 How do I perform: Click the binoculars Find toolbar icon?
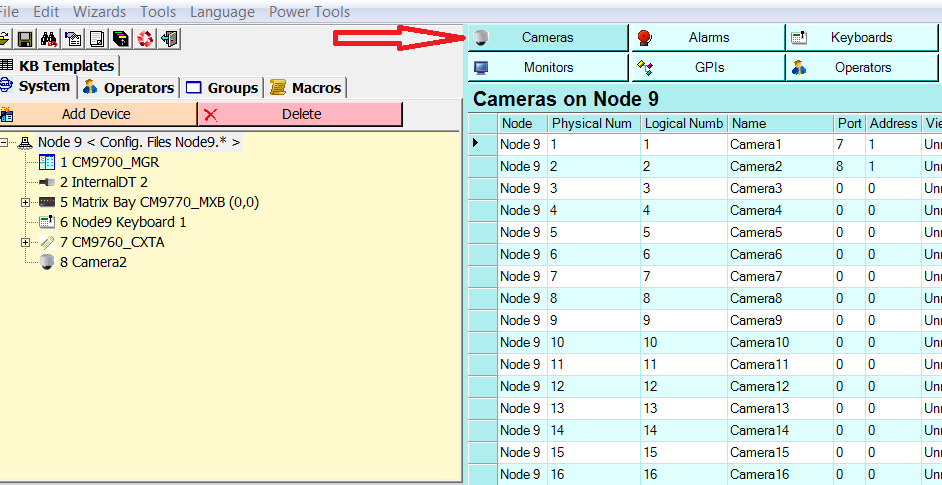48,39
